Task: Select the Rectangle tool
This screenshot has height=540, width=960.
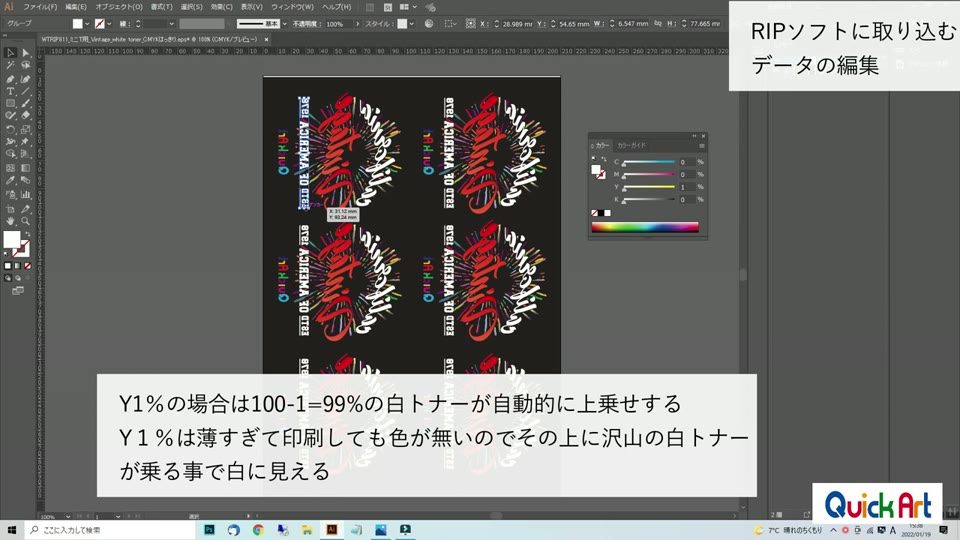Action: pyautogui.click(x=10, y=103)
